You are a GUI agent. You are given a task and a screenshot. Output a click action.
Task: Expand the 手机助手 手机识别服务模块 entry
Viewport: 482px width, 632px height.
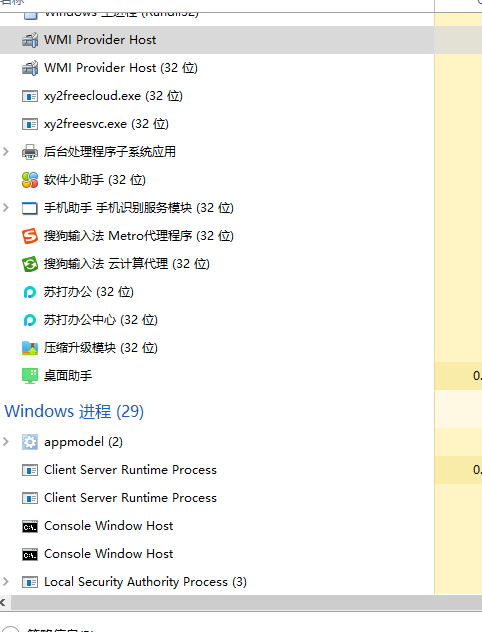[6, 208]
